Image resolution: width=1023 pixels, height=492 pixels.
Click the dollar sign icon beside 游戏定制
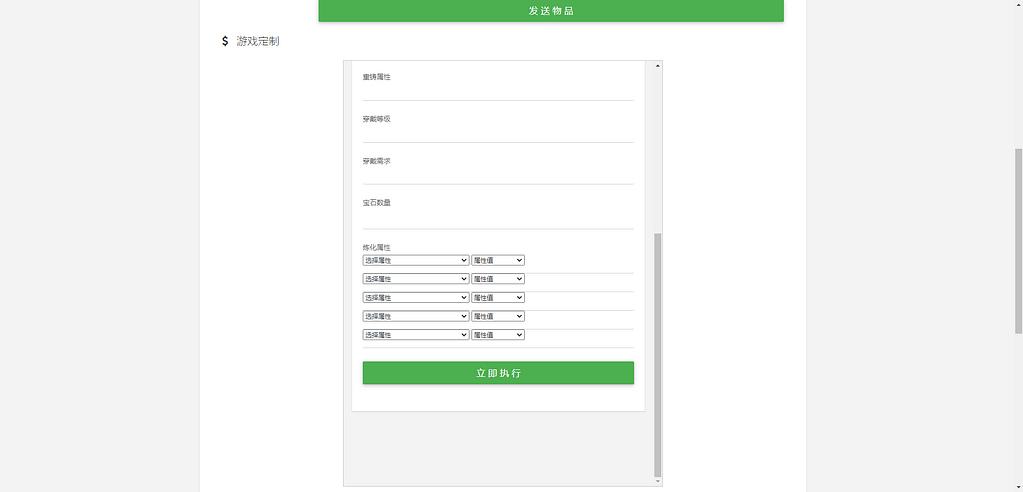[225, 41]
